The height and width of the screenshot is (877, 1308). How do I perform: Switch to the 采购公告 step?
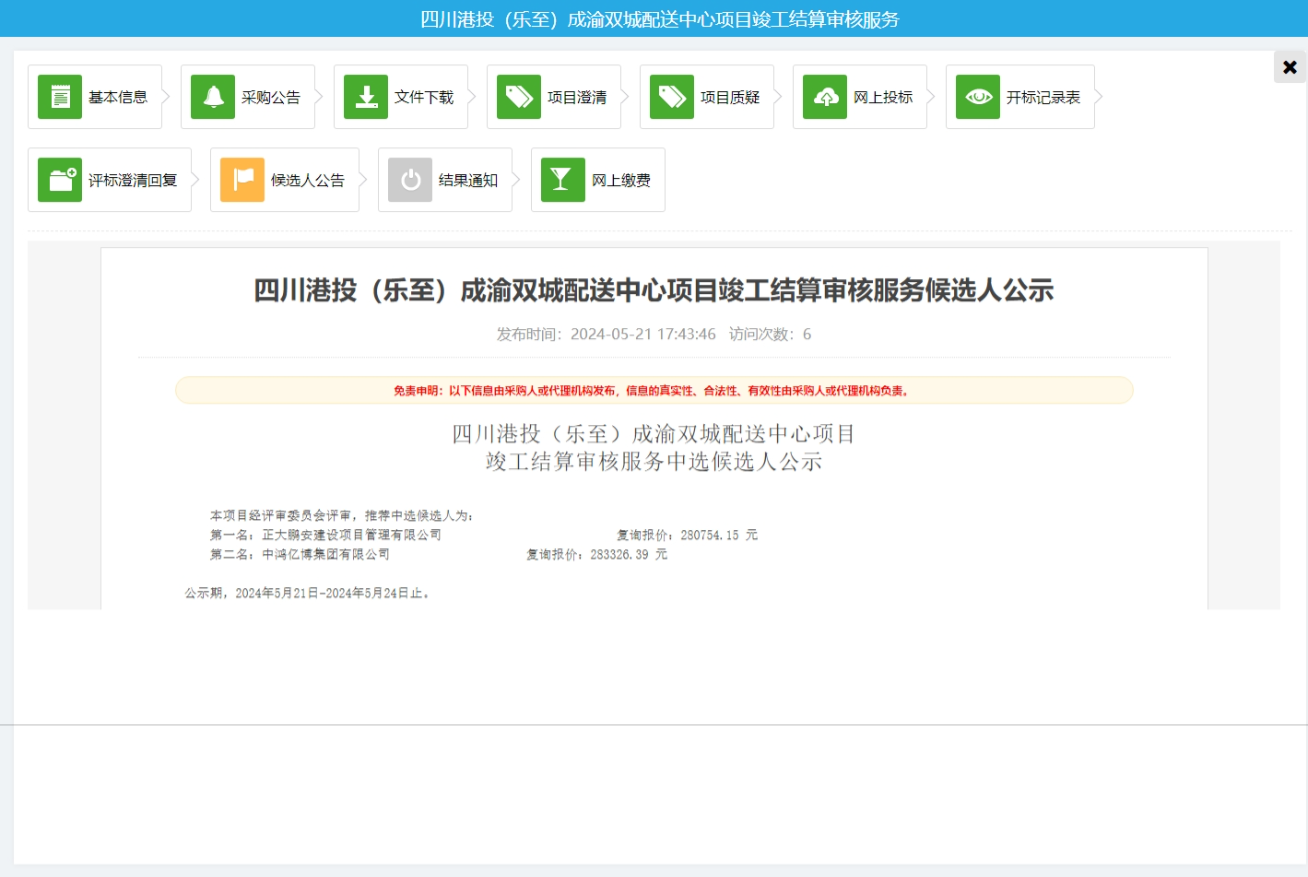tap(271, 97)
